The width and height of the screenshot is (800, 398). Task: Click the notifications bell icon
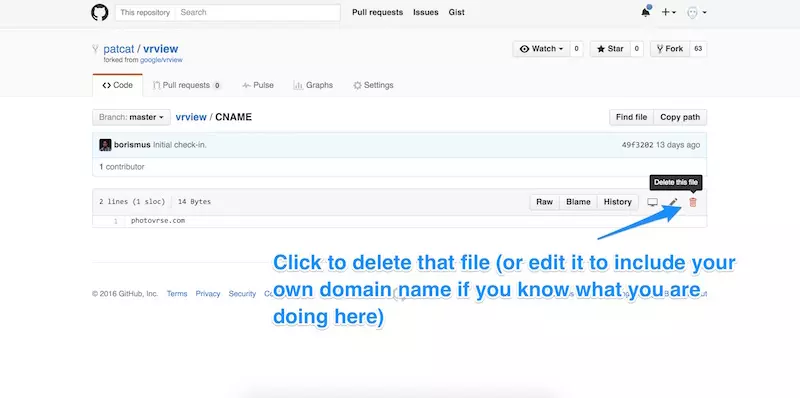click(x=646, y=12)
